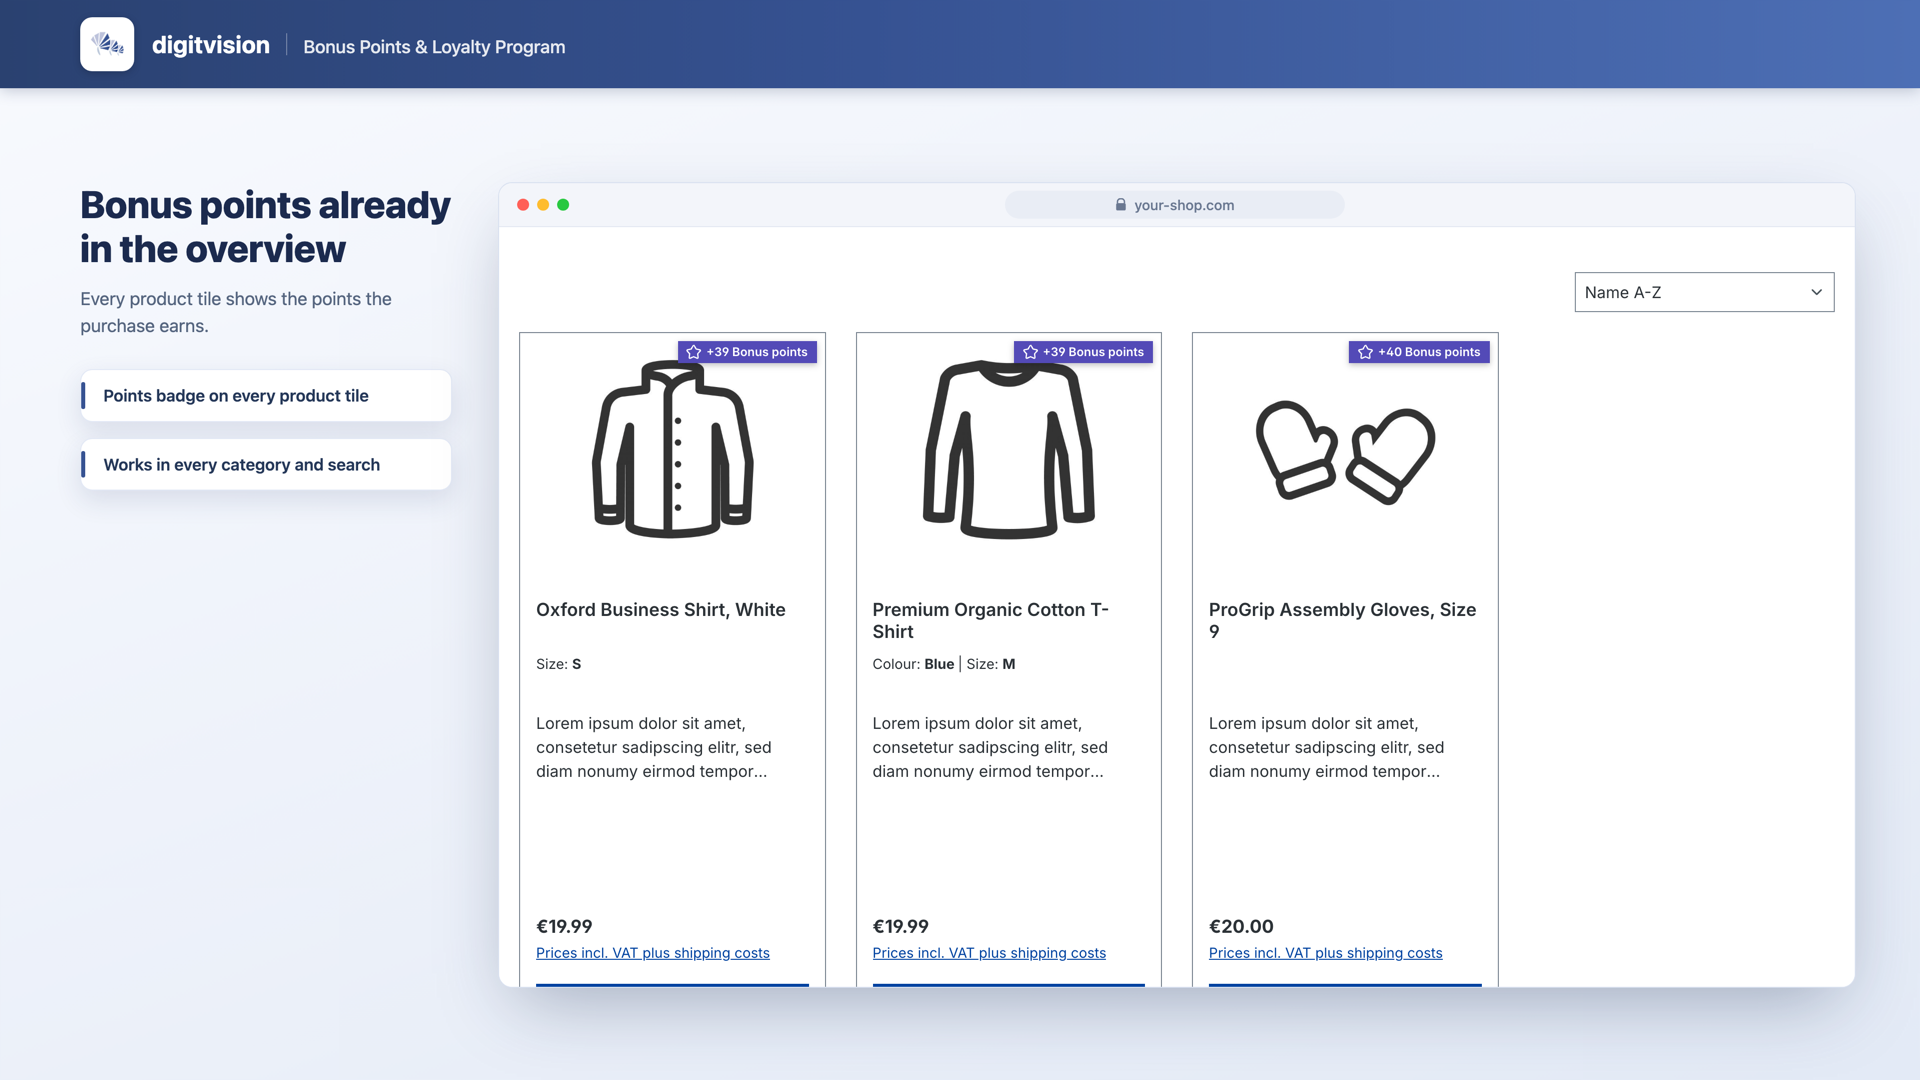Image resolution: width=1920 pixels, height=1080 pixels.
Task: Click the red close dot in mock browser
Action: click(523, 205)
